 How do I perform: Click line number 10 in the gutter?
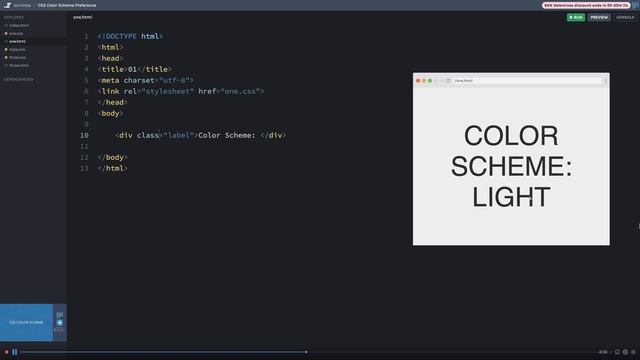click(x=84, y=135)
